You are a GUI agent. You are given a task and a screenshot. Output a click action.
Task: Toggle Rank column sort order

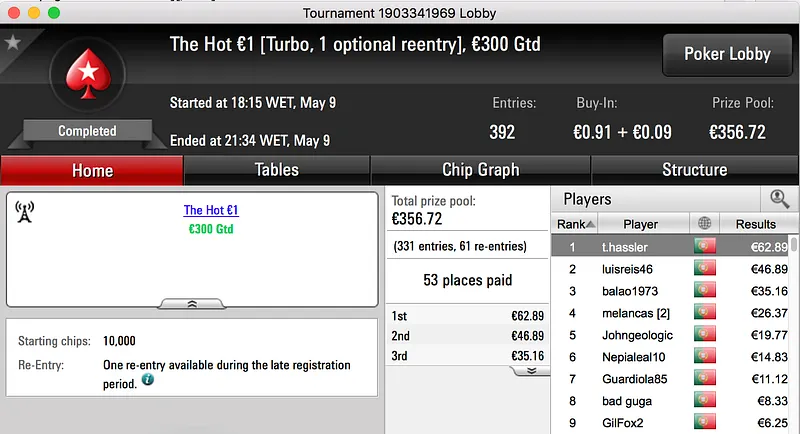click(576, 224)
